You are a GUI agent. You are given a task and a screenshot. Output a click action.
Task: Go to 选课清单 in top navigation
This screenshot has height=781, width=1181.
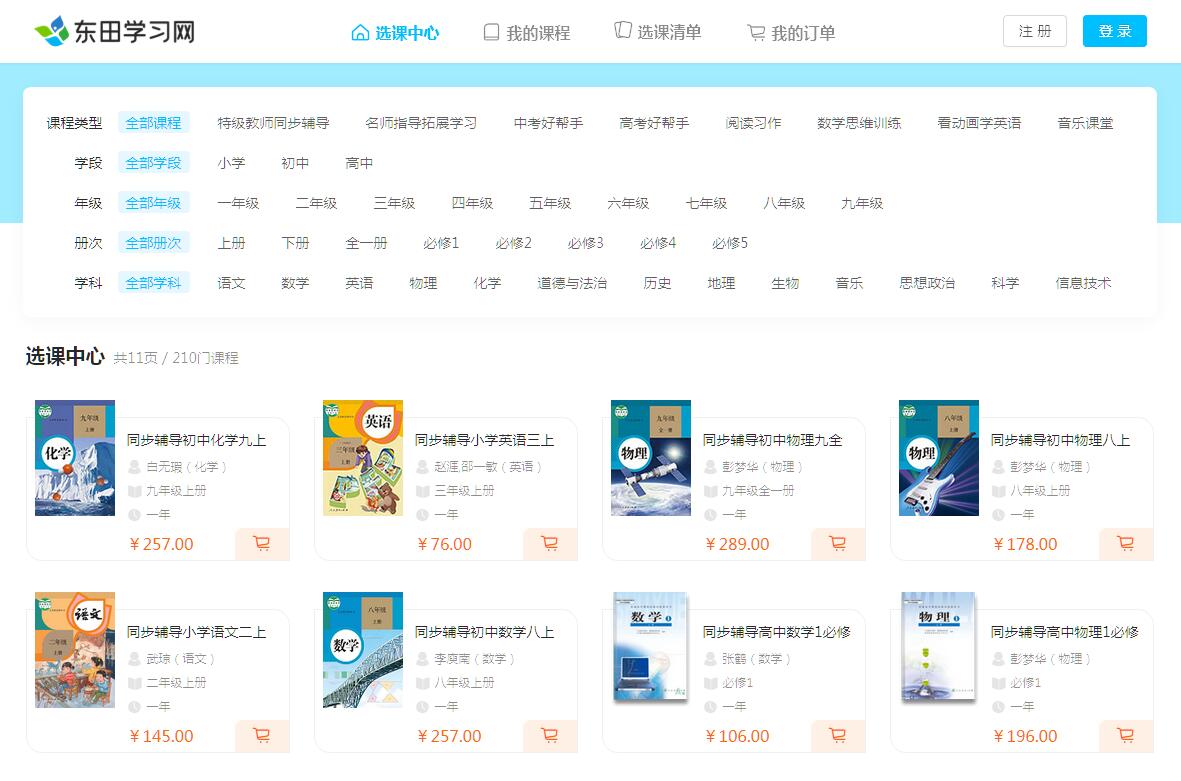point(657,32)
